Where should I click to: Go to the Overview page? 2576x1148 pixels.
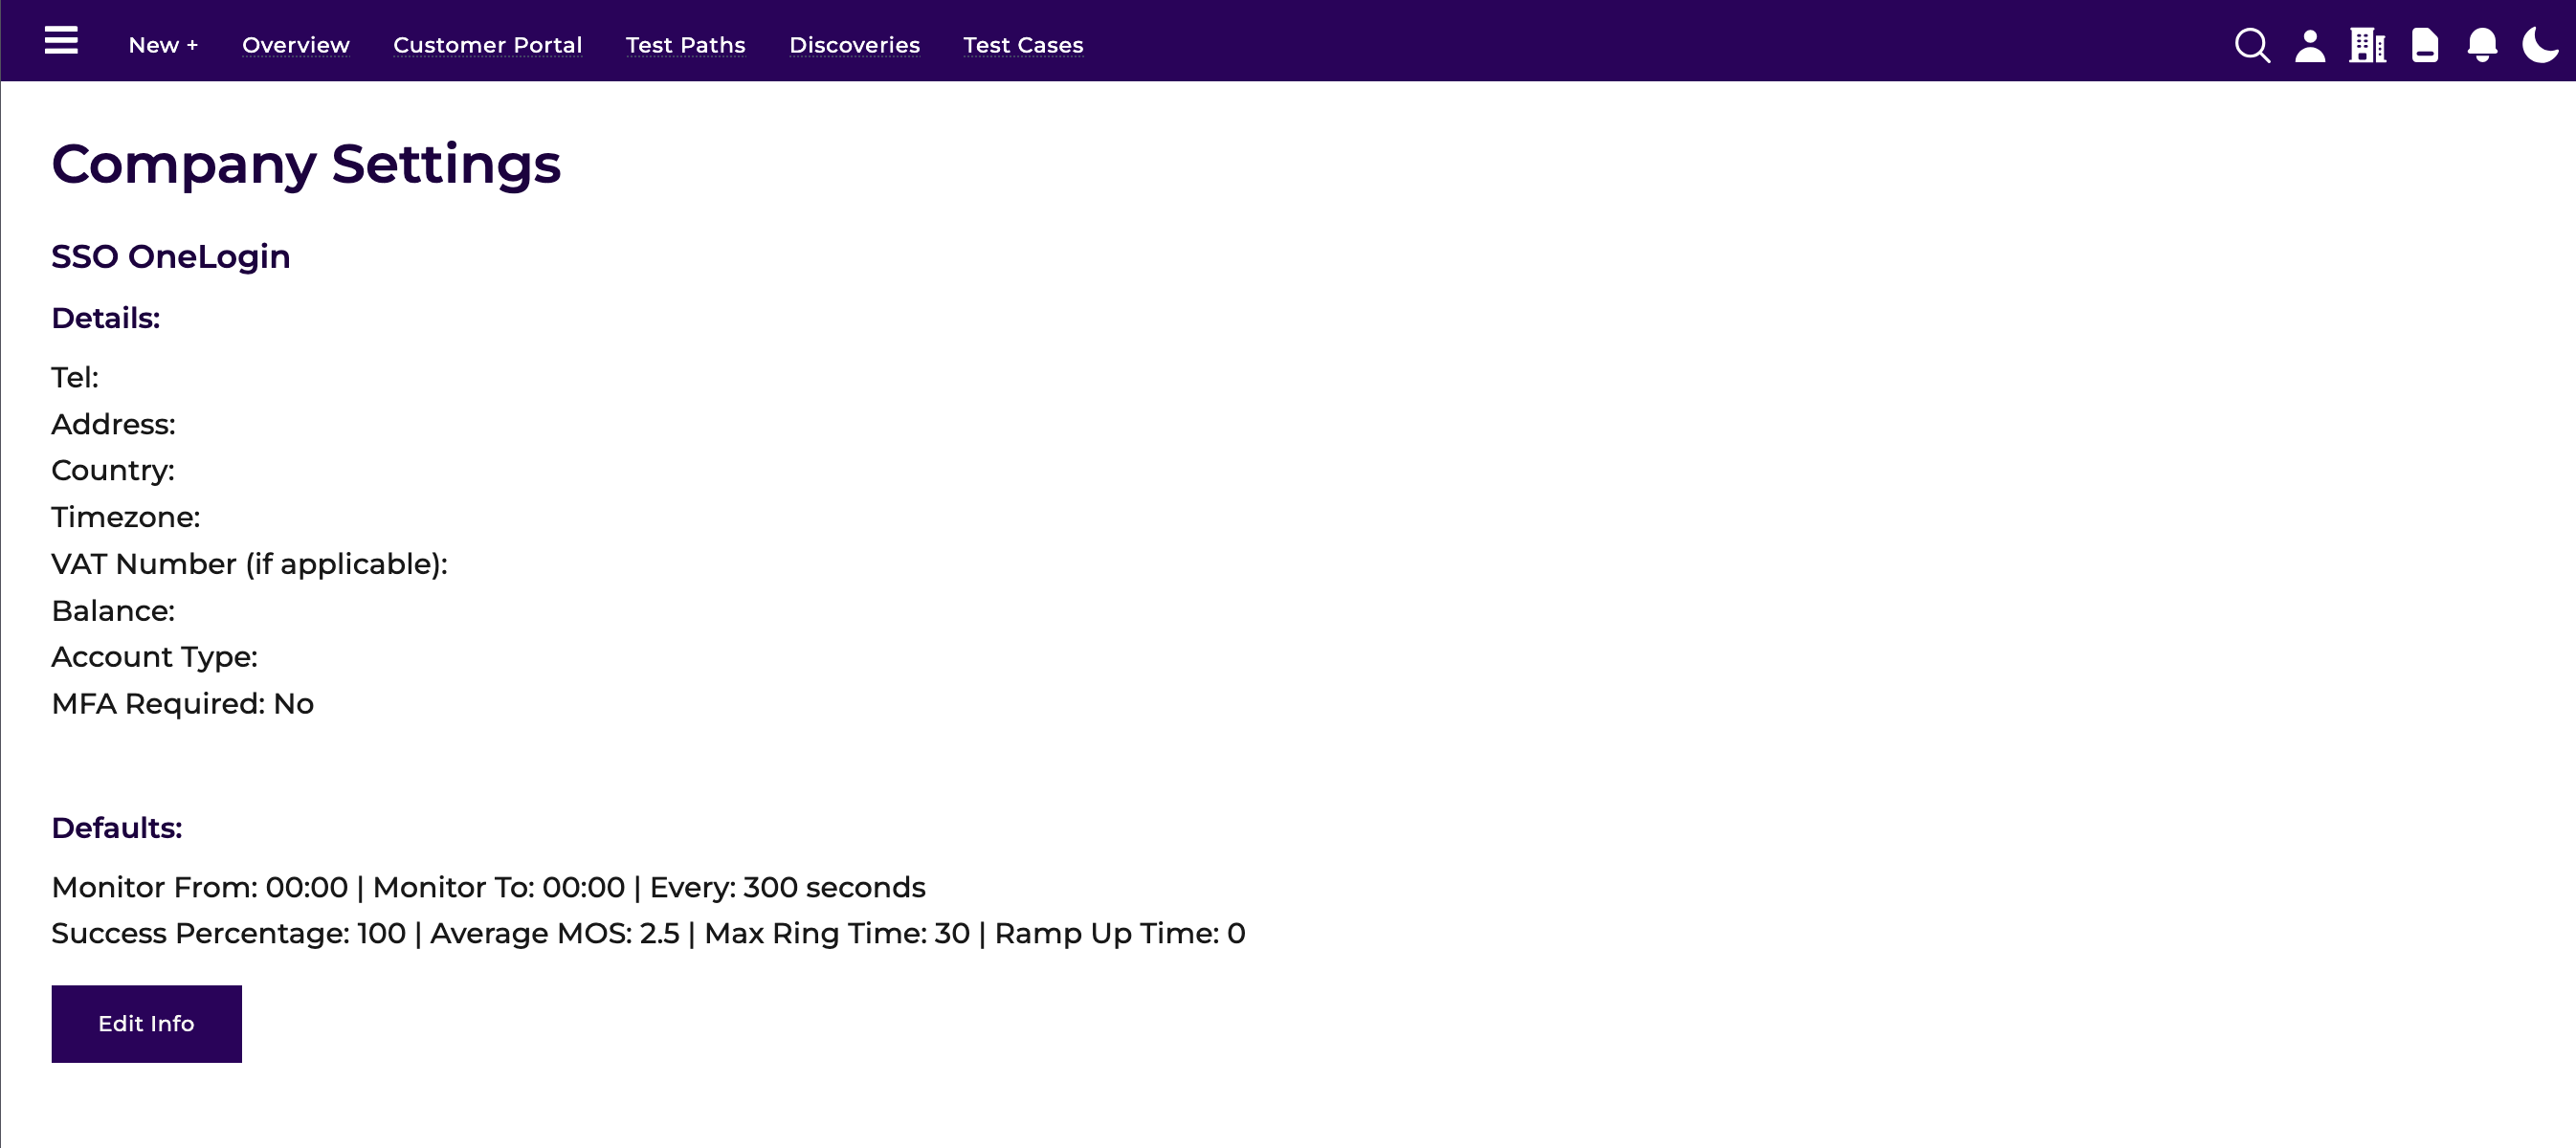296,45
